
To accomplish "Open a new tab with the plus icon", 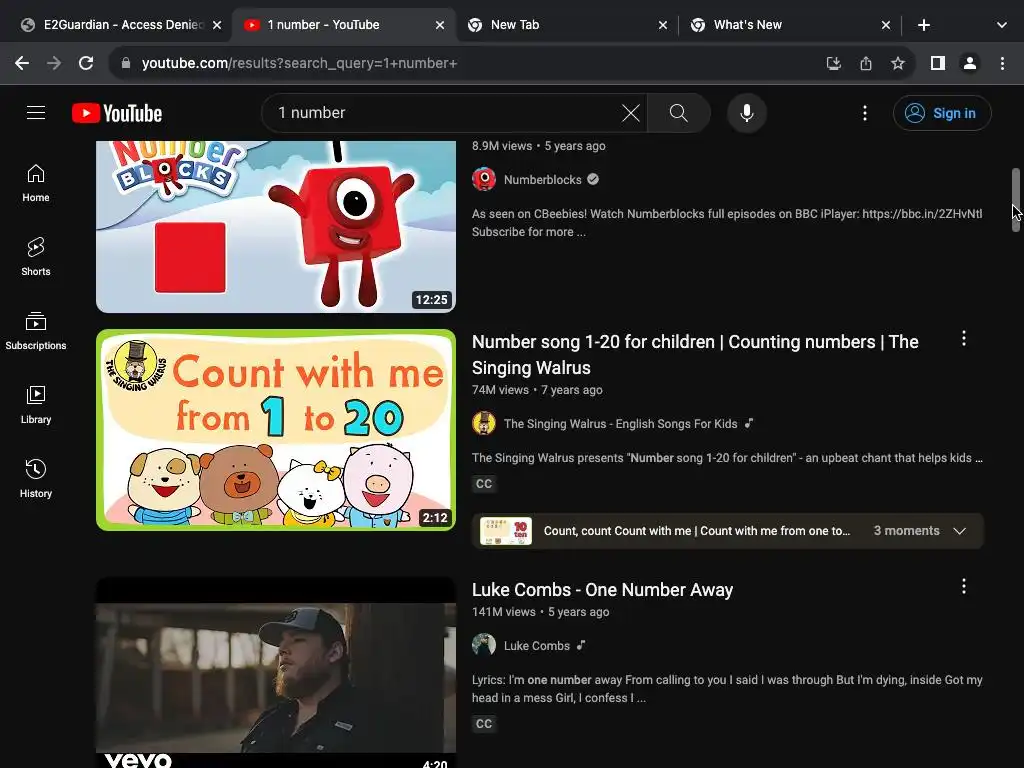I will [x=923, y=25].
